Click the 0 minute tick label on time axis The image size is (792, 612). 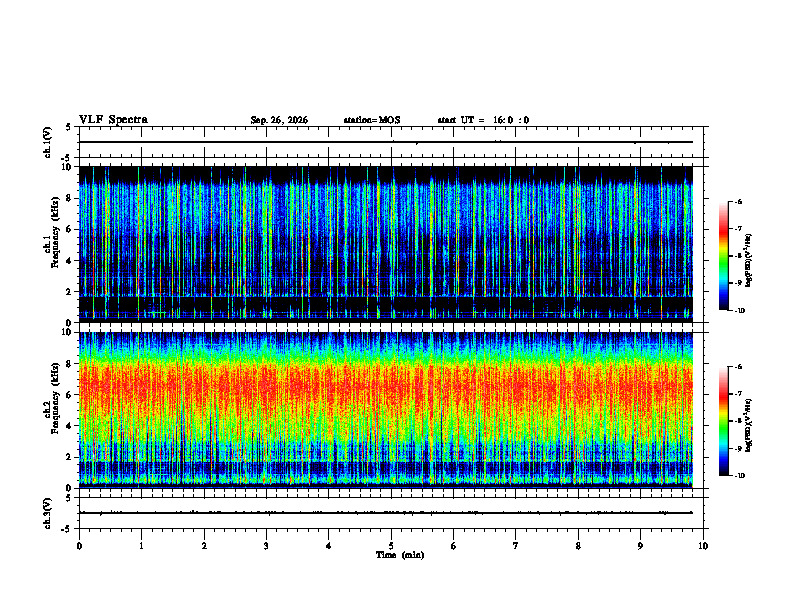click(x=79, y=546)
